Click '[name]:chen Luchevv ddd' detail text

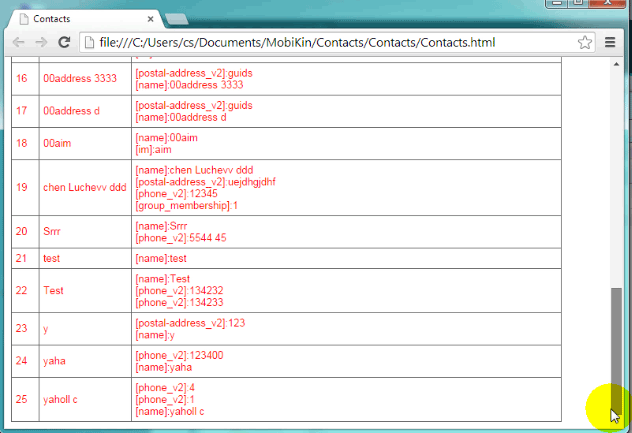point(194,170)
